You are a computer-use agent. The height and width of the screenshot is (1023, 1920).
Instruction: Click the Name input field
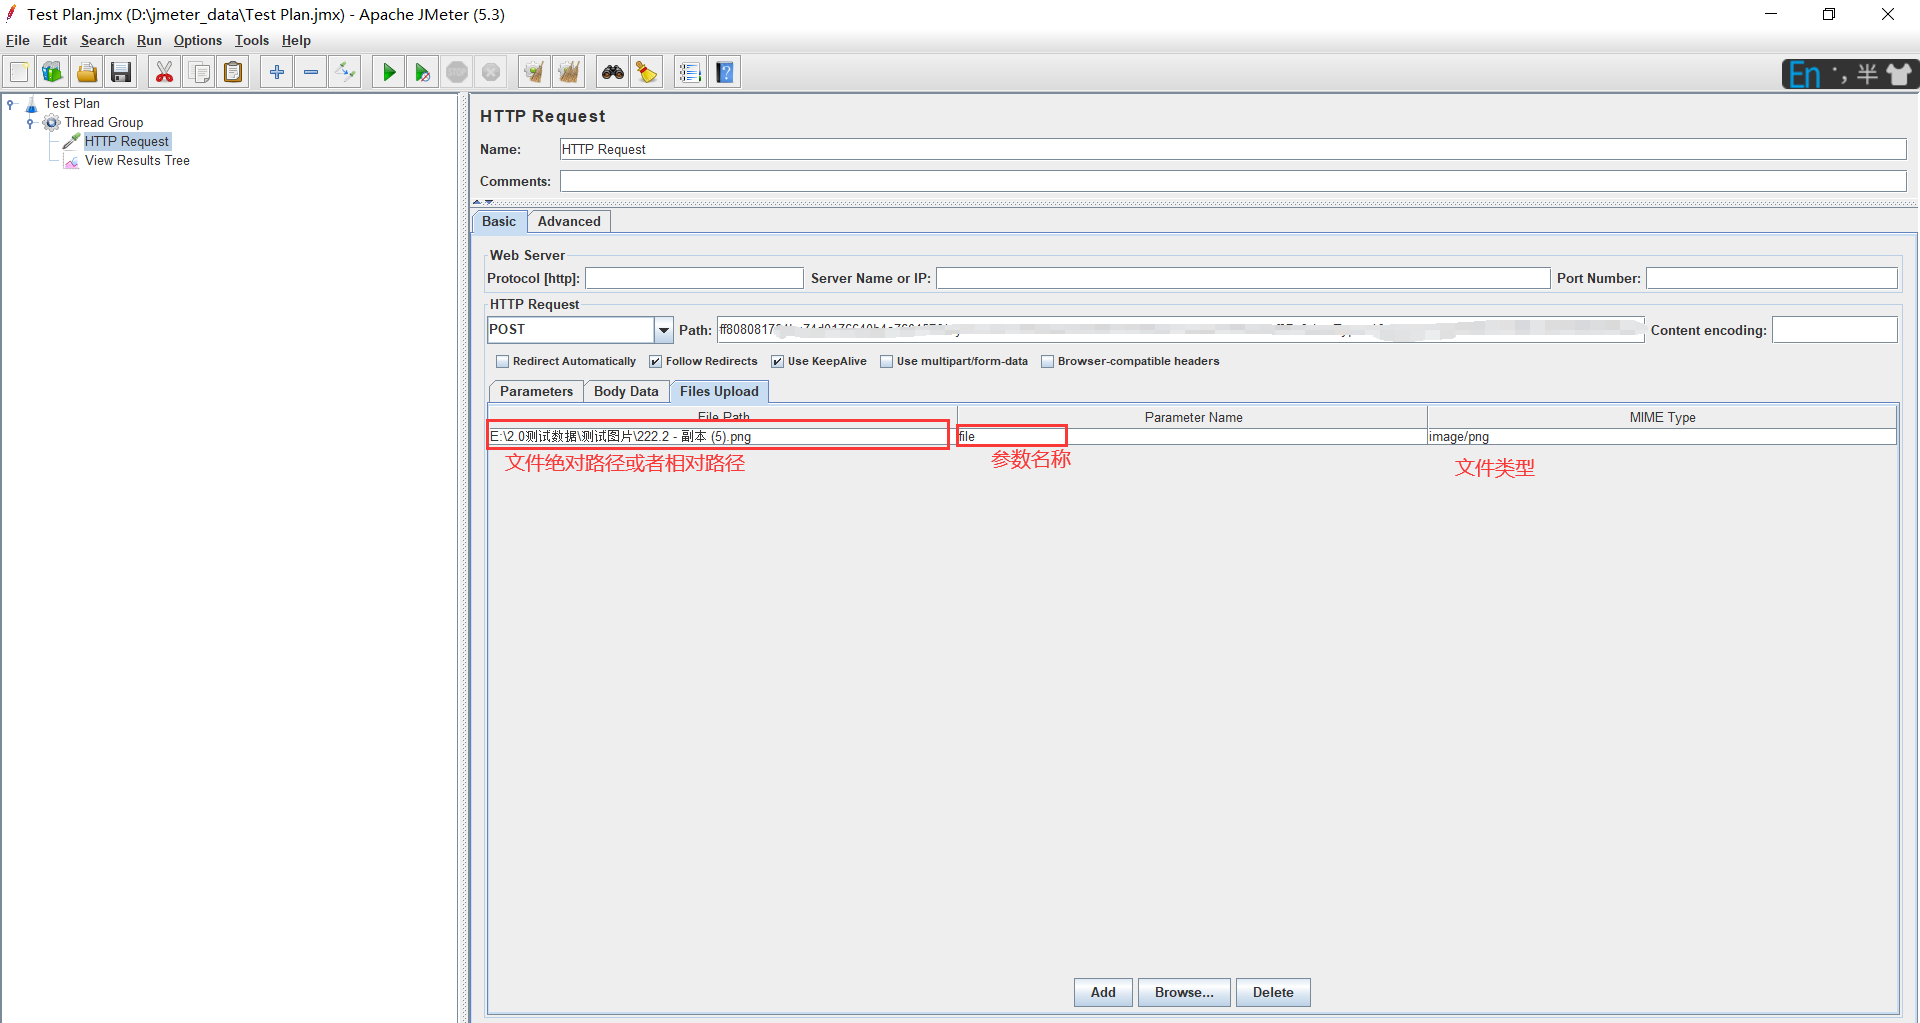click(x=1233, y=149)
